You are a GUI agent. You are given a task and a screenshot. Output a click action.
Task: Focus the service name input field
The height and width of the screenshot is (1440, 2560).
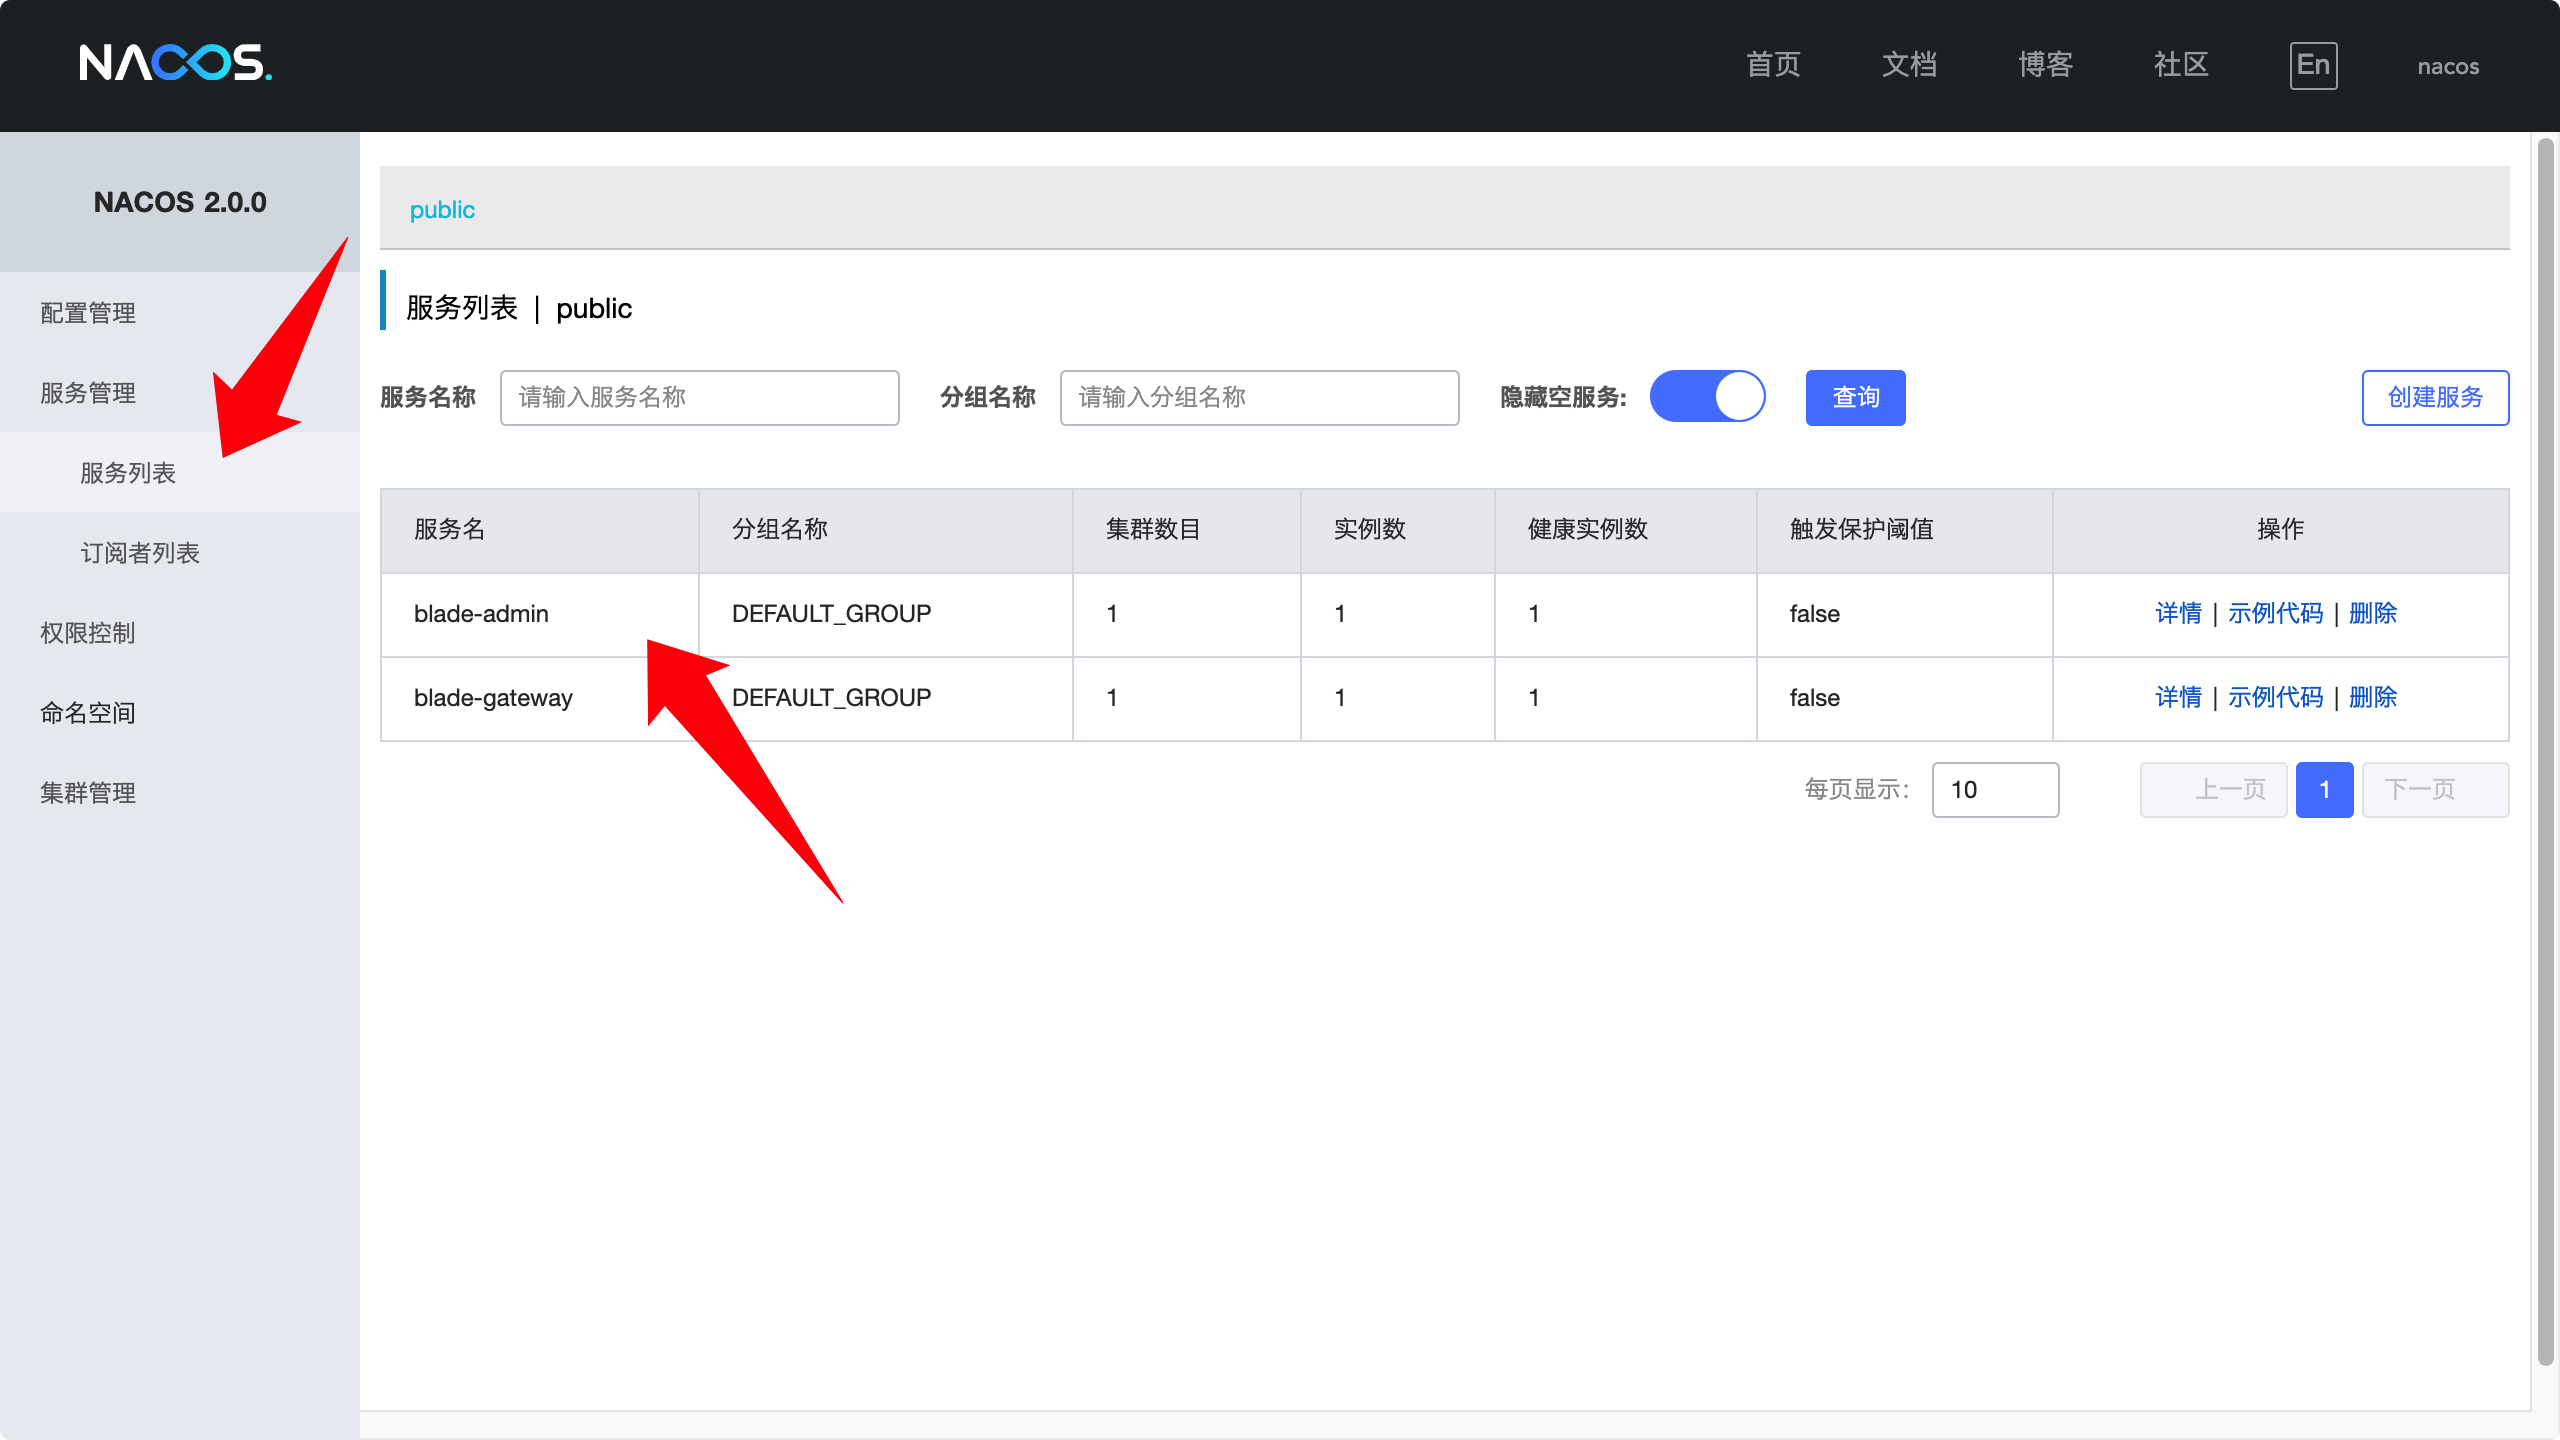pyautogui.click(x=699, y=398)
